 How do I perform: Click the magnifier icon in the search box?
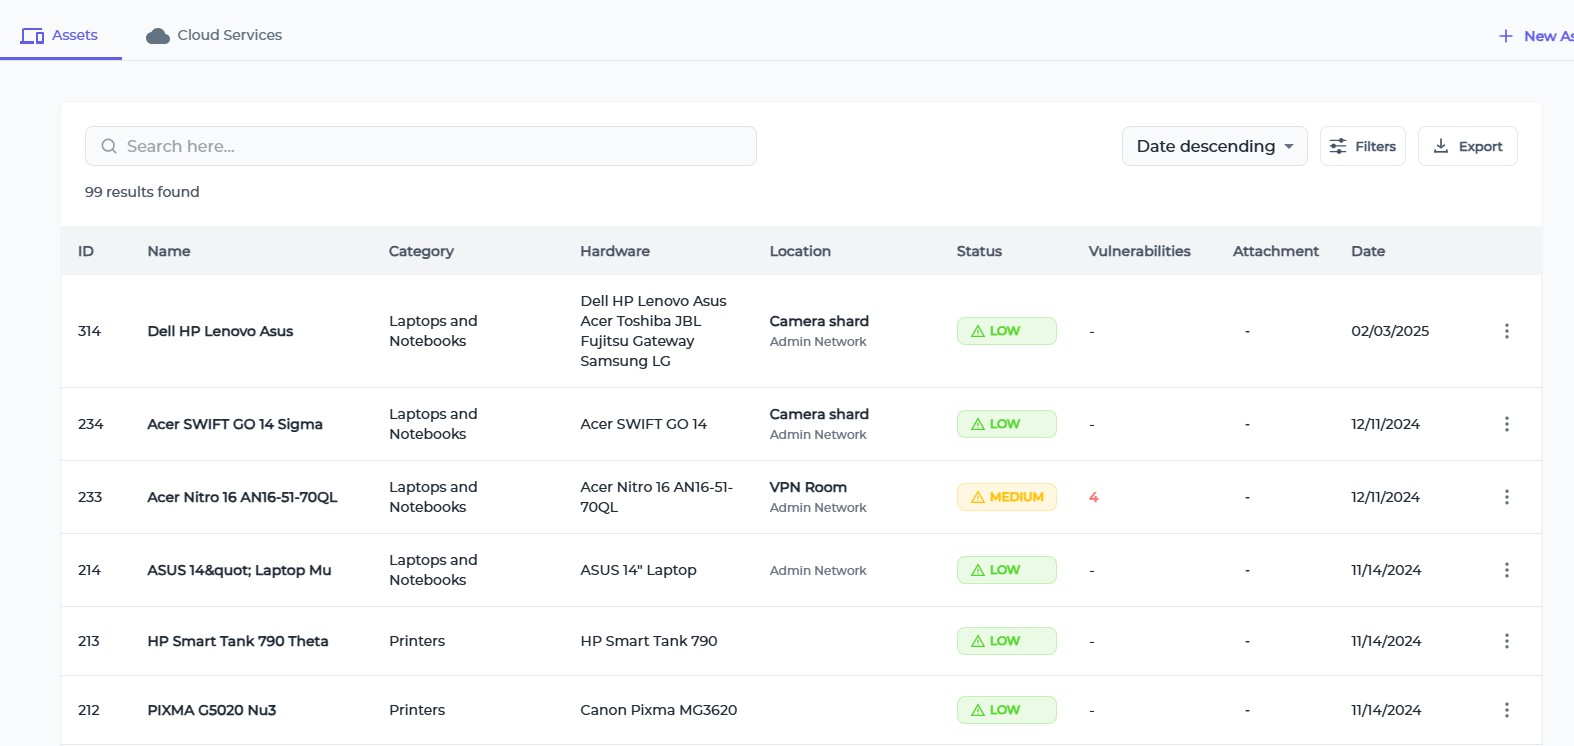[109, 146]
